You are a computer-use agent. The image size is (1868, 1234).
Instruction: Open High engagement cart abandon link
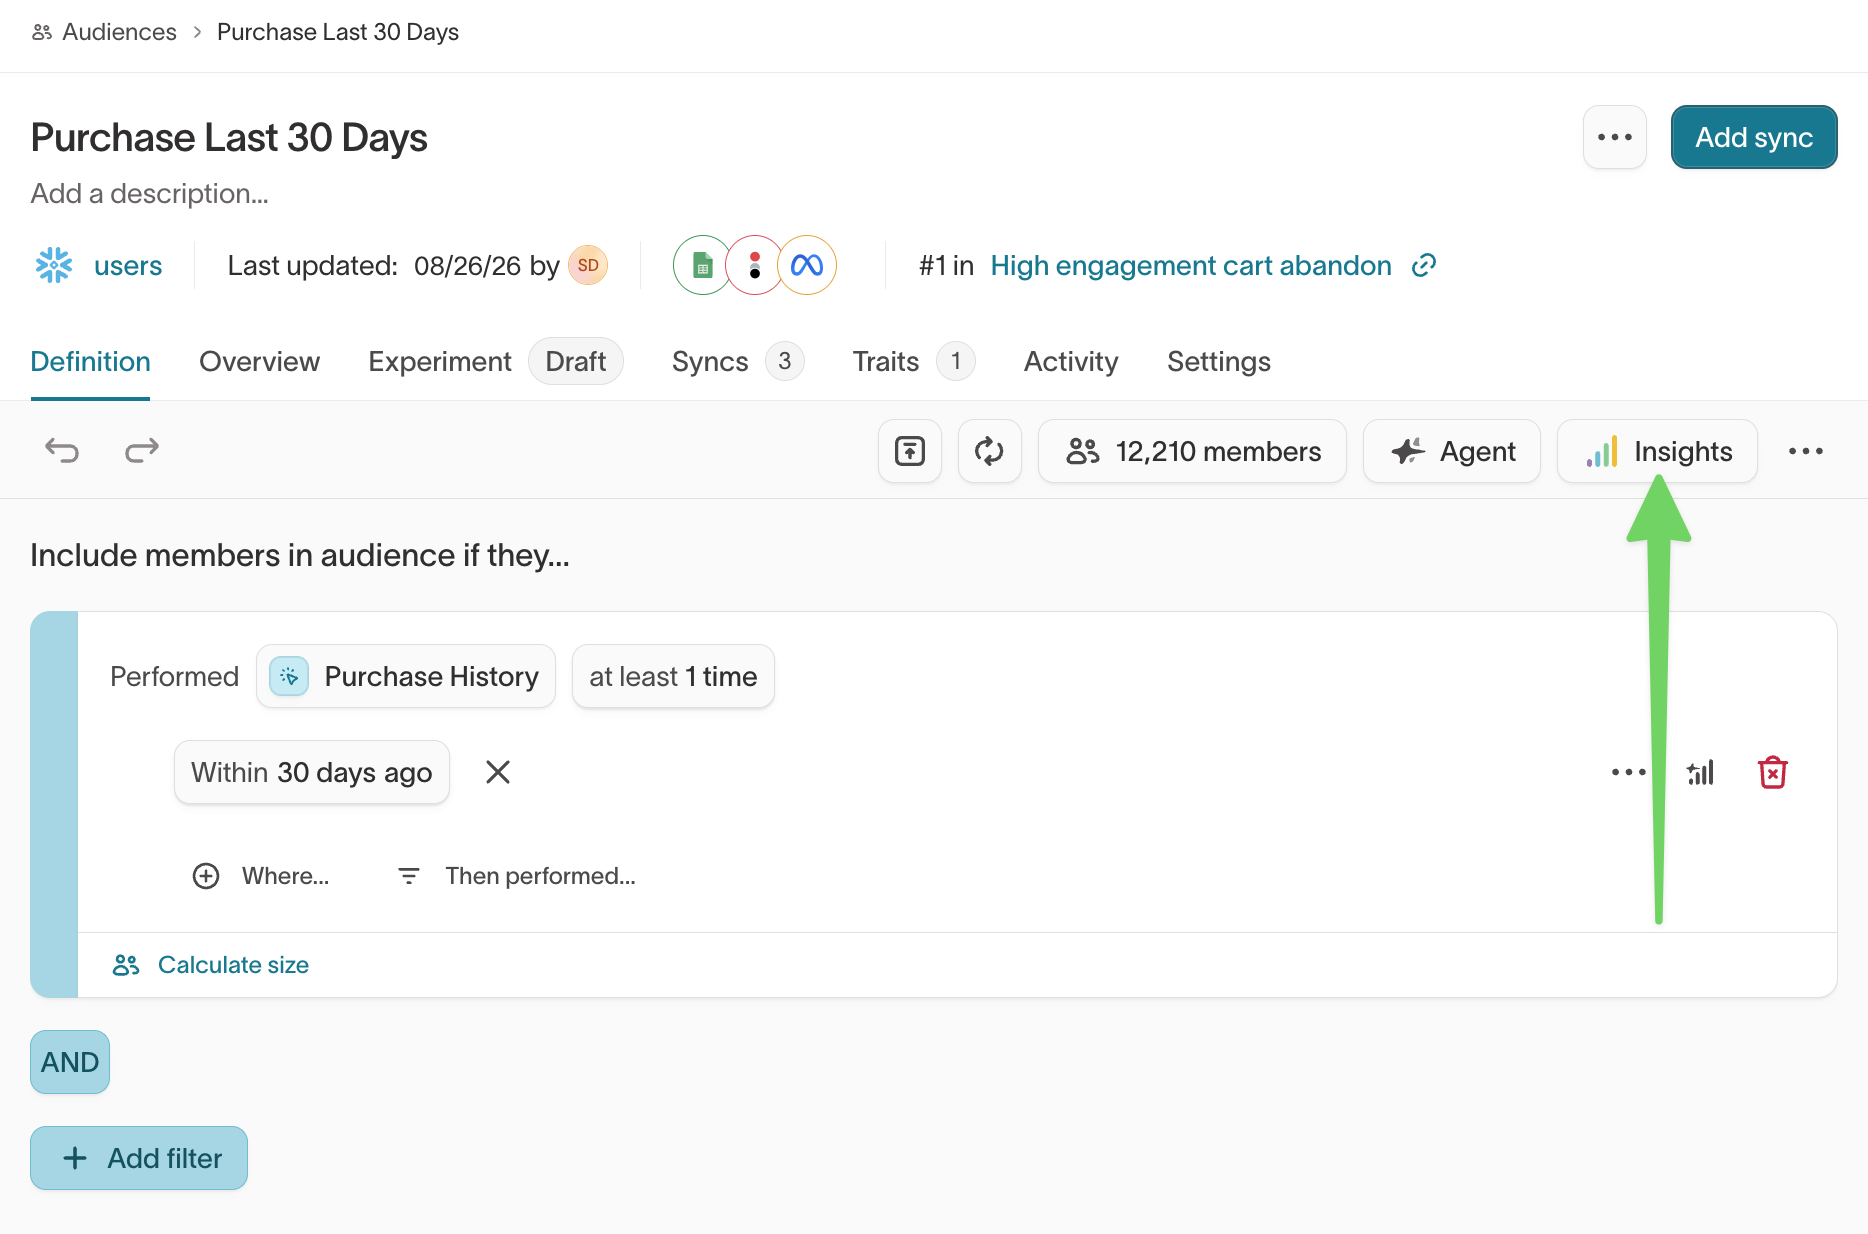(1191, 265)
